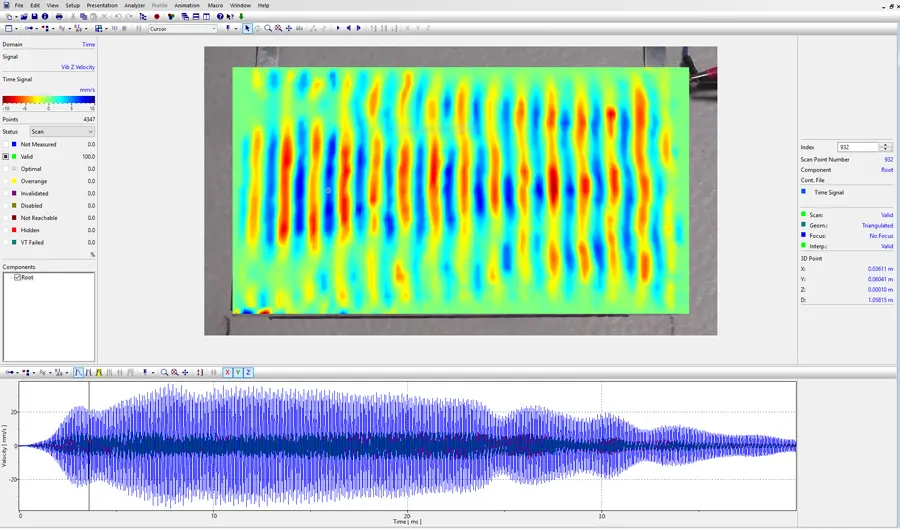Image resolution: width=900 pixels, height=529 pixels.
Task: Click the red record button in the toolbar
Action: [x=157, y=17]
